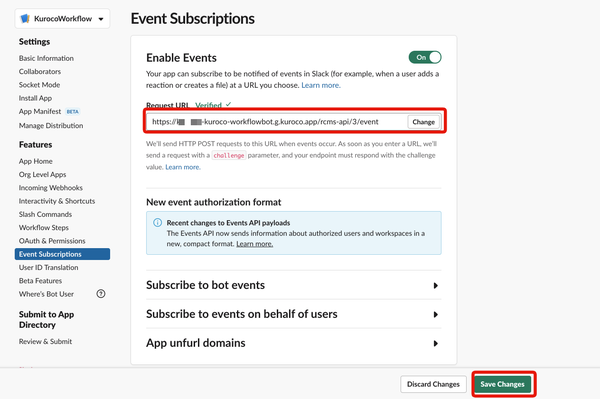Click the Request URL input field
Viewport: 600px width, 399px height.
click(276, 122)
